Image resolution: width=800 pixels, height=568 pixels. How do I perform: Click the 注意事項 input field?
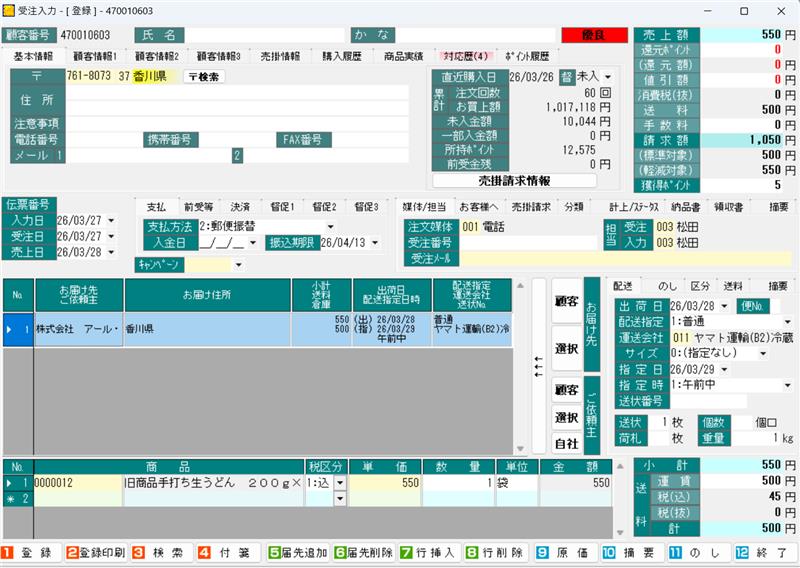(237, 124)
